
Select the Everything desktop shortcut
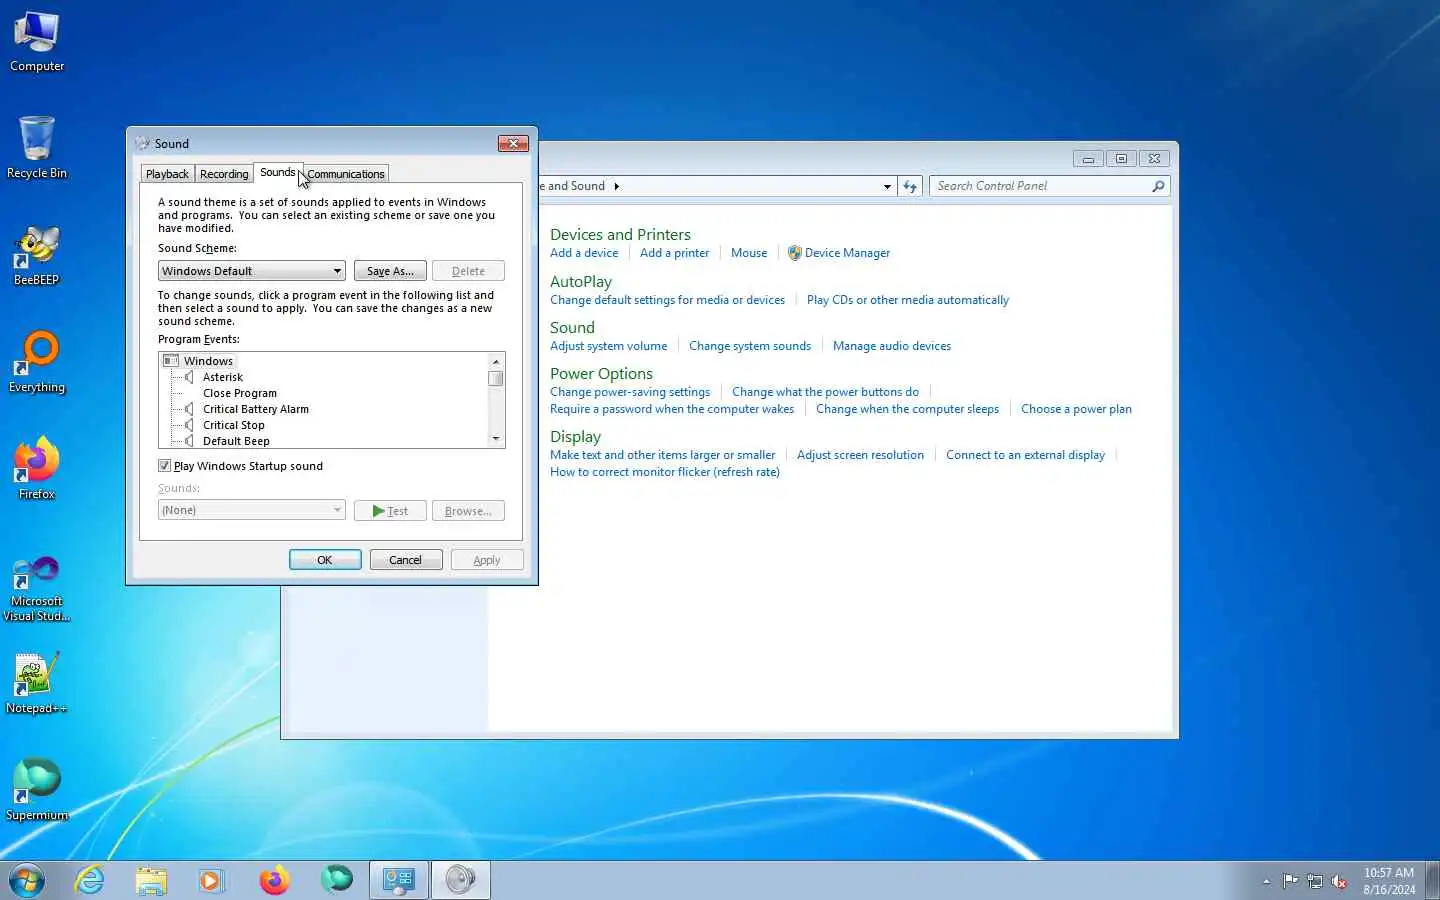(x=37, y=362)
